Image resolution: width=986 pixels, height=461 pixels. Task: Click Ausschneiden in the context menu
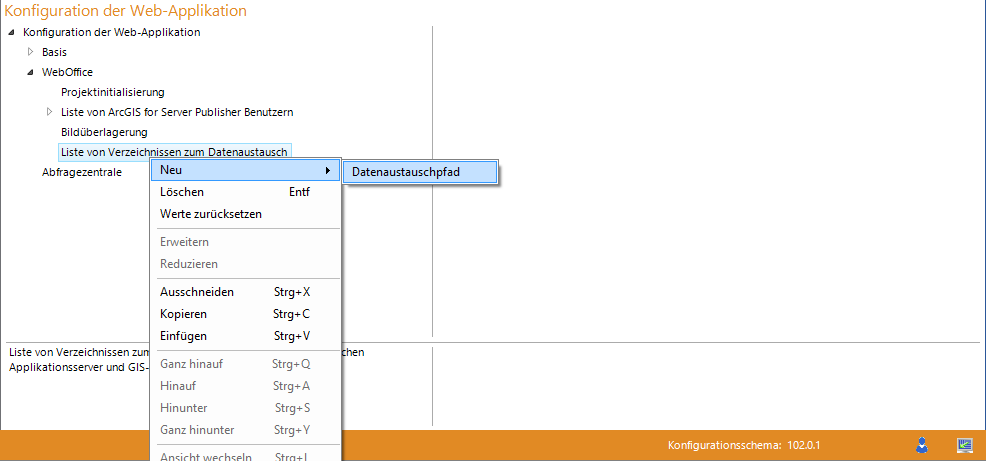[x=197, y=292]
